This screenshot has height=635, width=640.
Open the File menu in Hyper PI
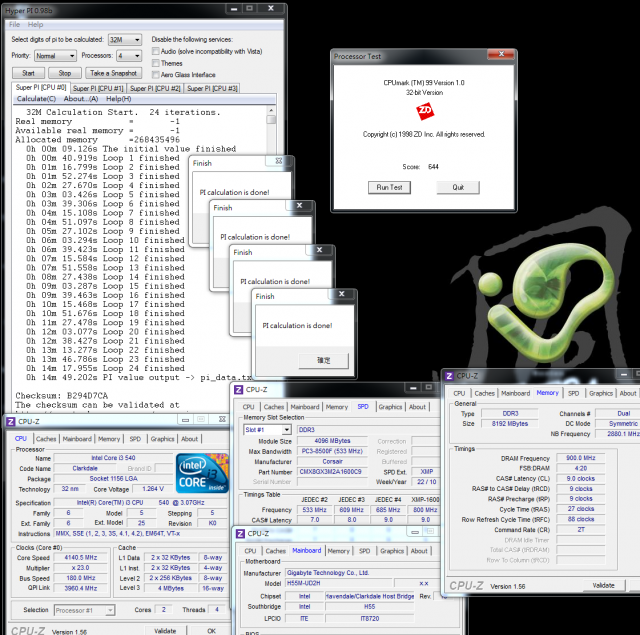14,24
